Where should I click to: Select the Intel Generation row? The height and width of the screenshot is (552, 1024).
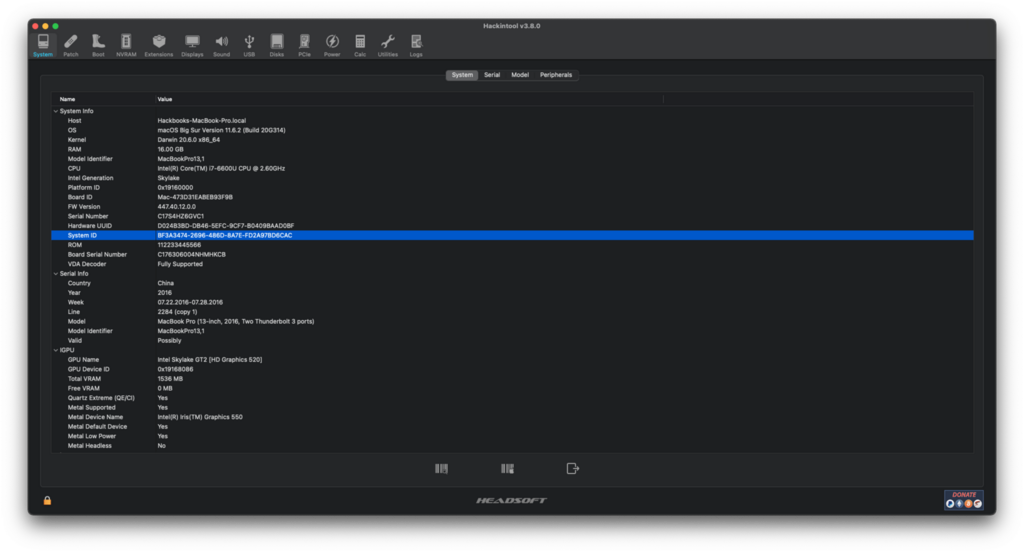click(x=513, y=178)
